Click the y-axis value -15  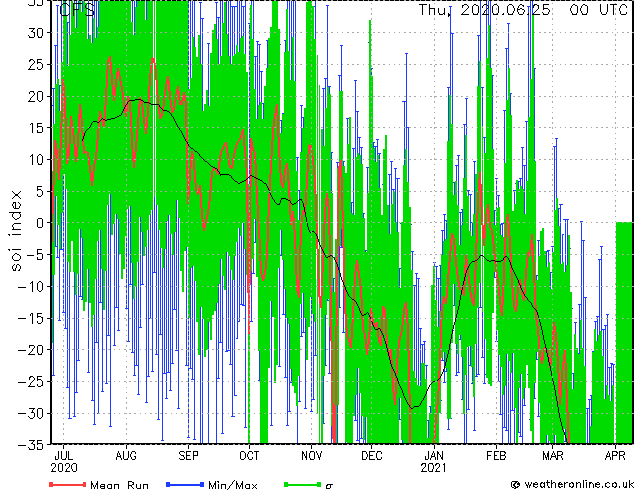pos(32,318)
